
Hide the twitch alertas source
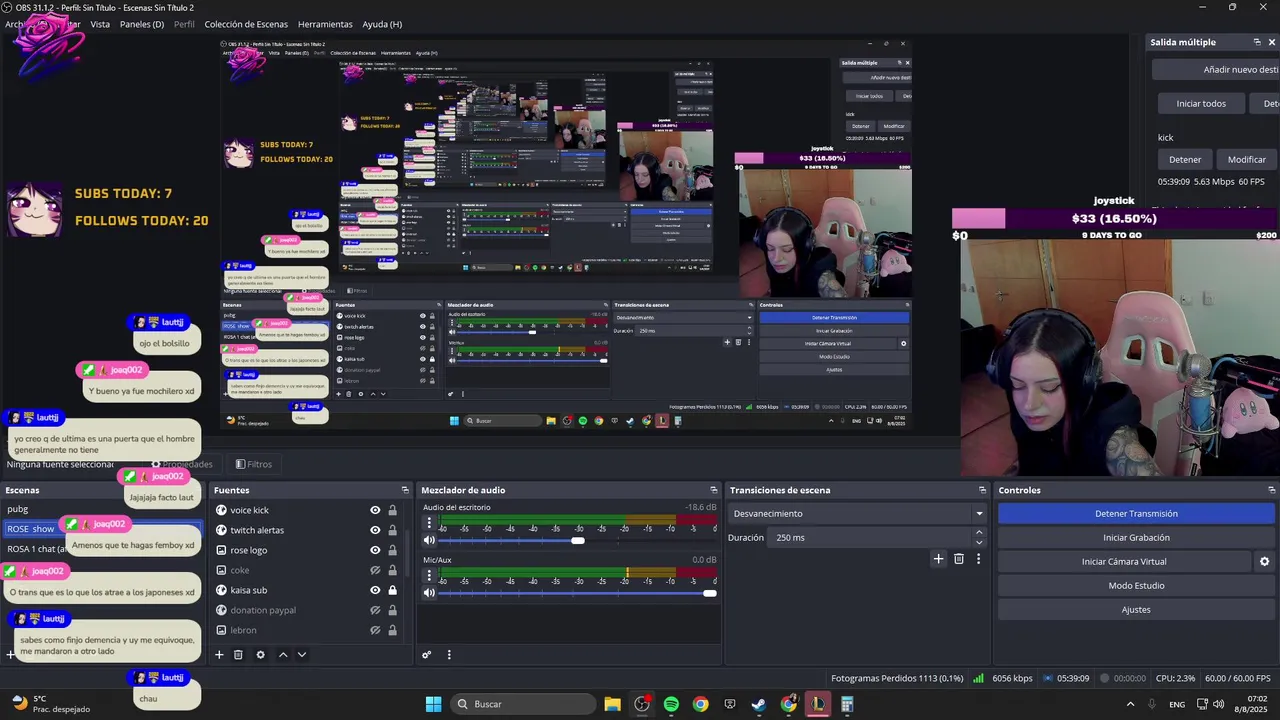pos(375,530)
